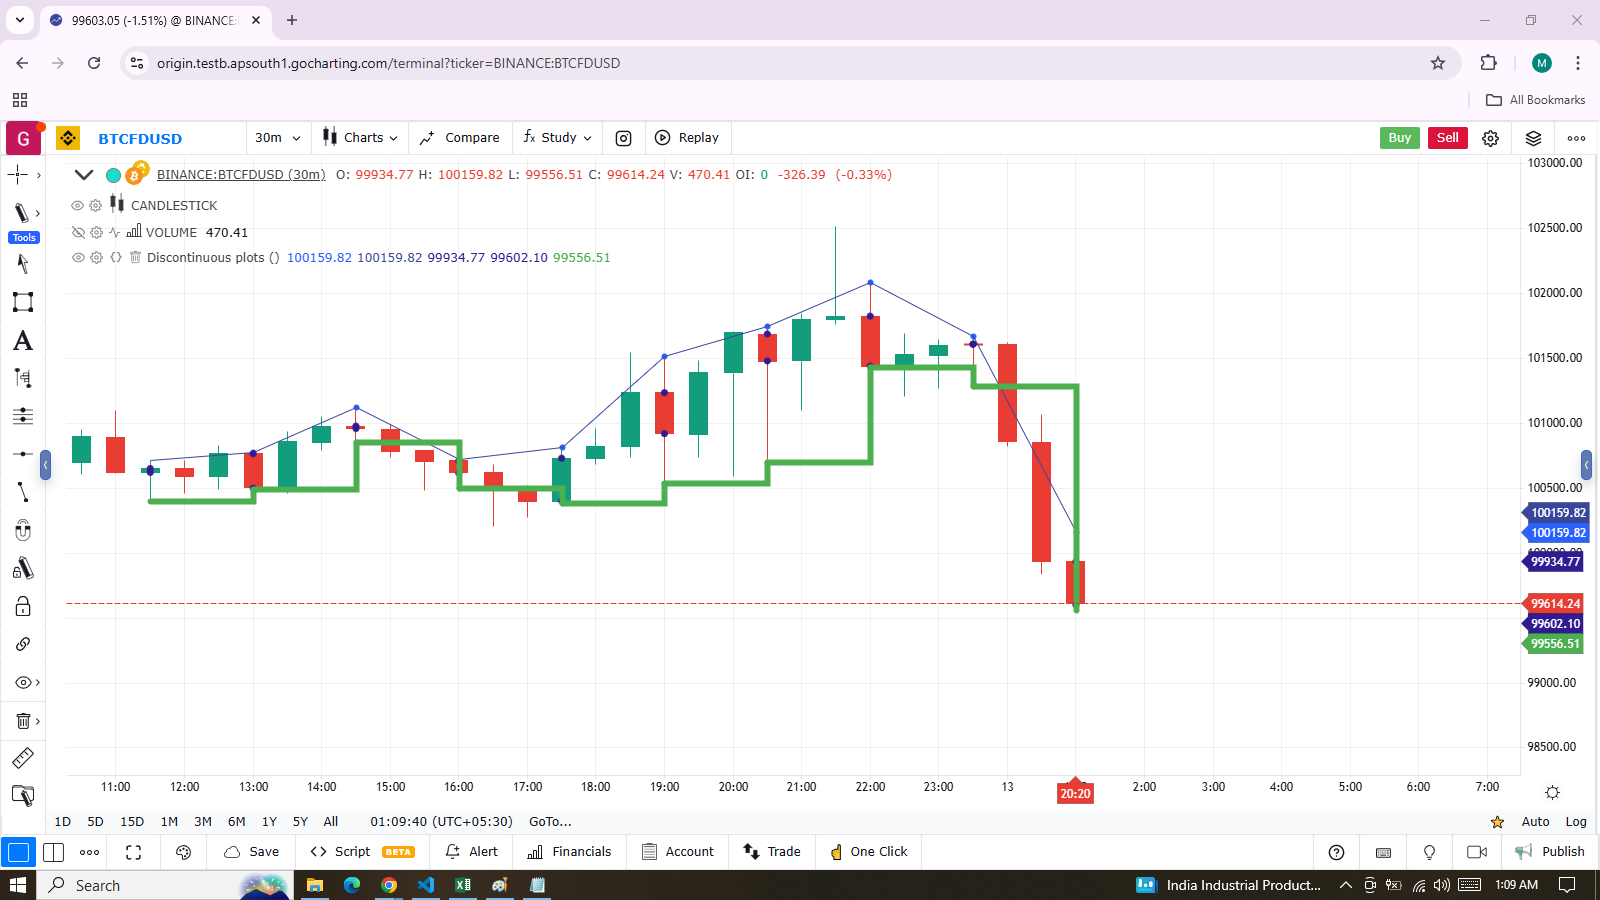This screenshot has width=1600, height=900.
Task: Click the rectangle shape drawing tool
Action: click(23, 302)
